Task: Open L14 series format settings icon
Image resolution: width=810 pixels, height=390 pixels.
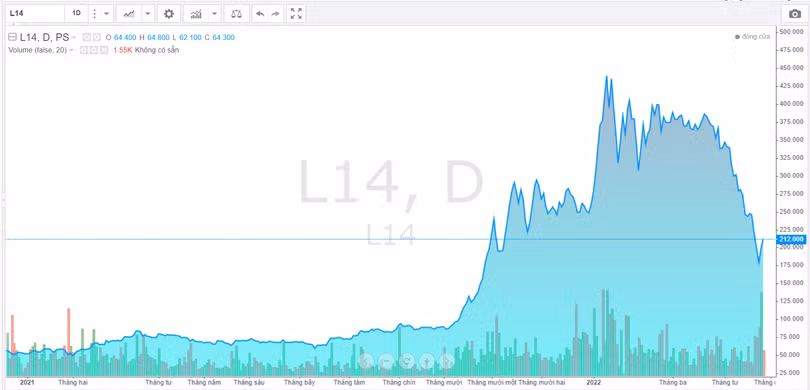Action: [x=96, y=37]
